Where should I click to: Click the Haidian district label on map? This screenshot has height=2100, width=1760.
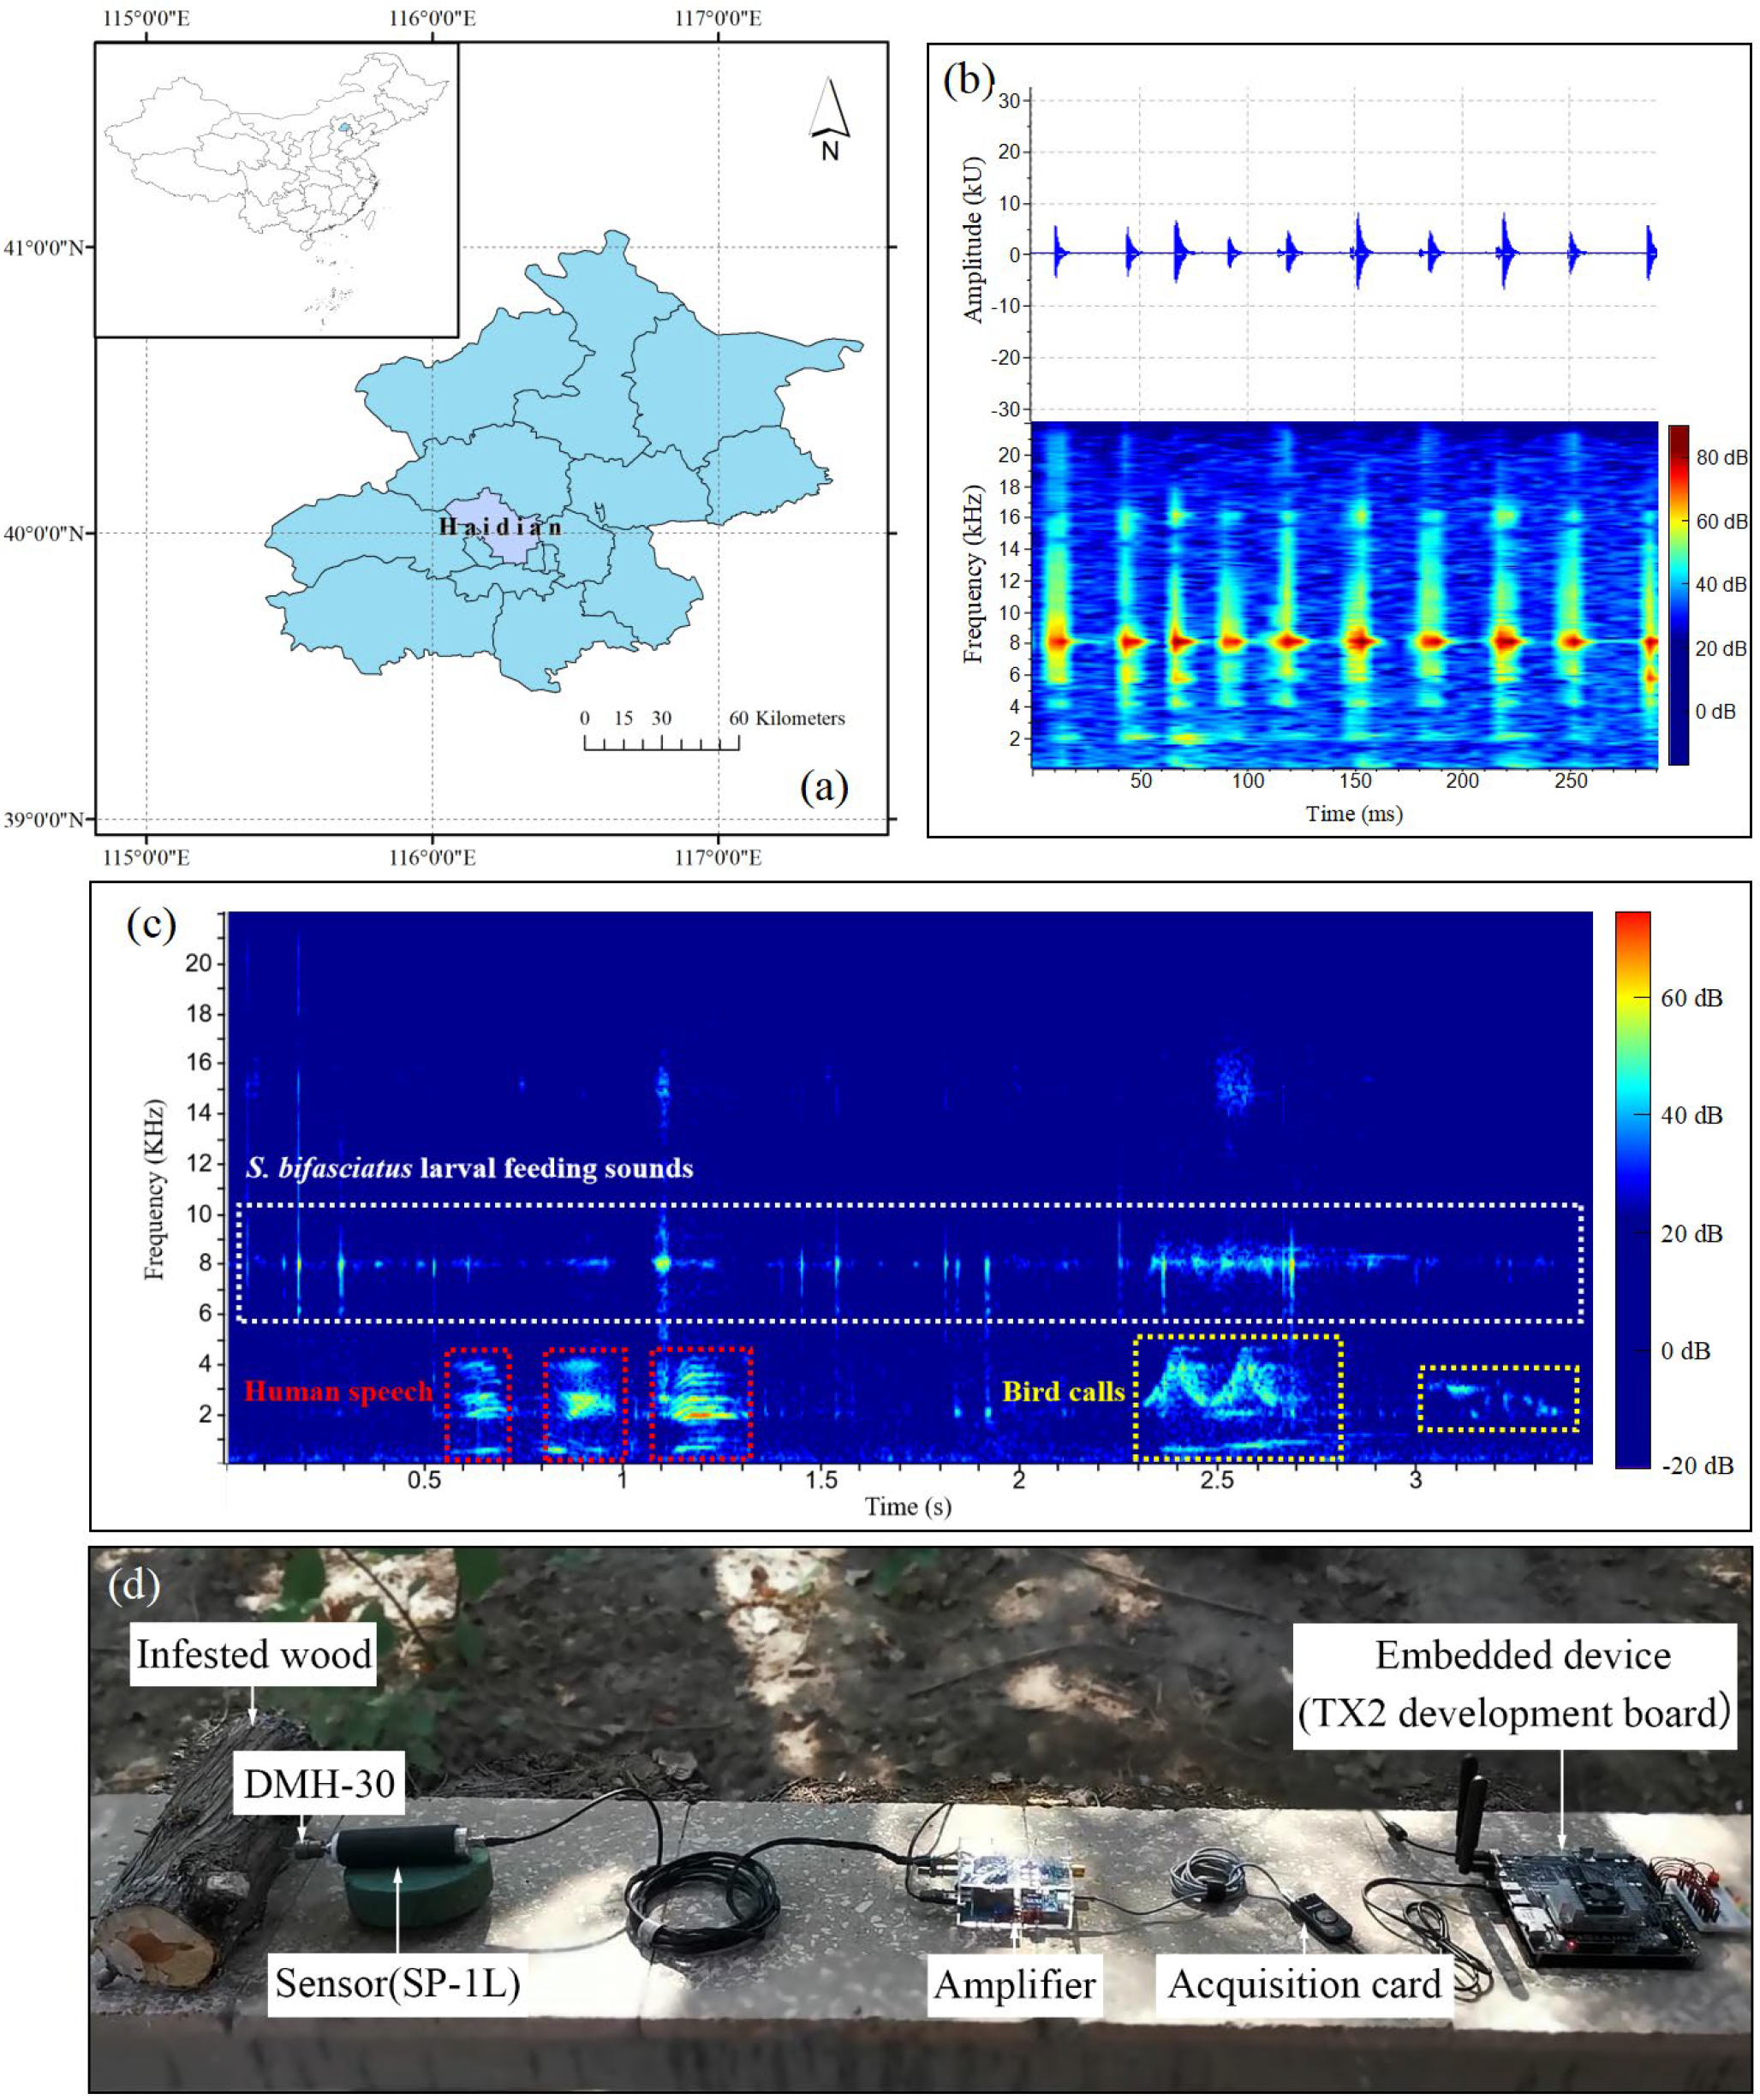pyautogui.click(x=500, y=527)
